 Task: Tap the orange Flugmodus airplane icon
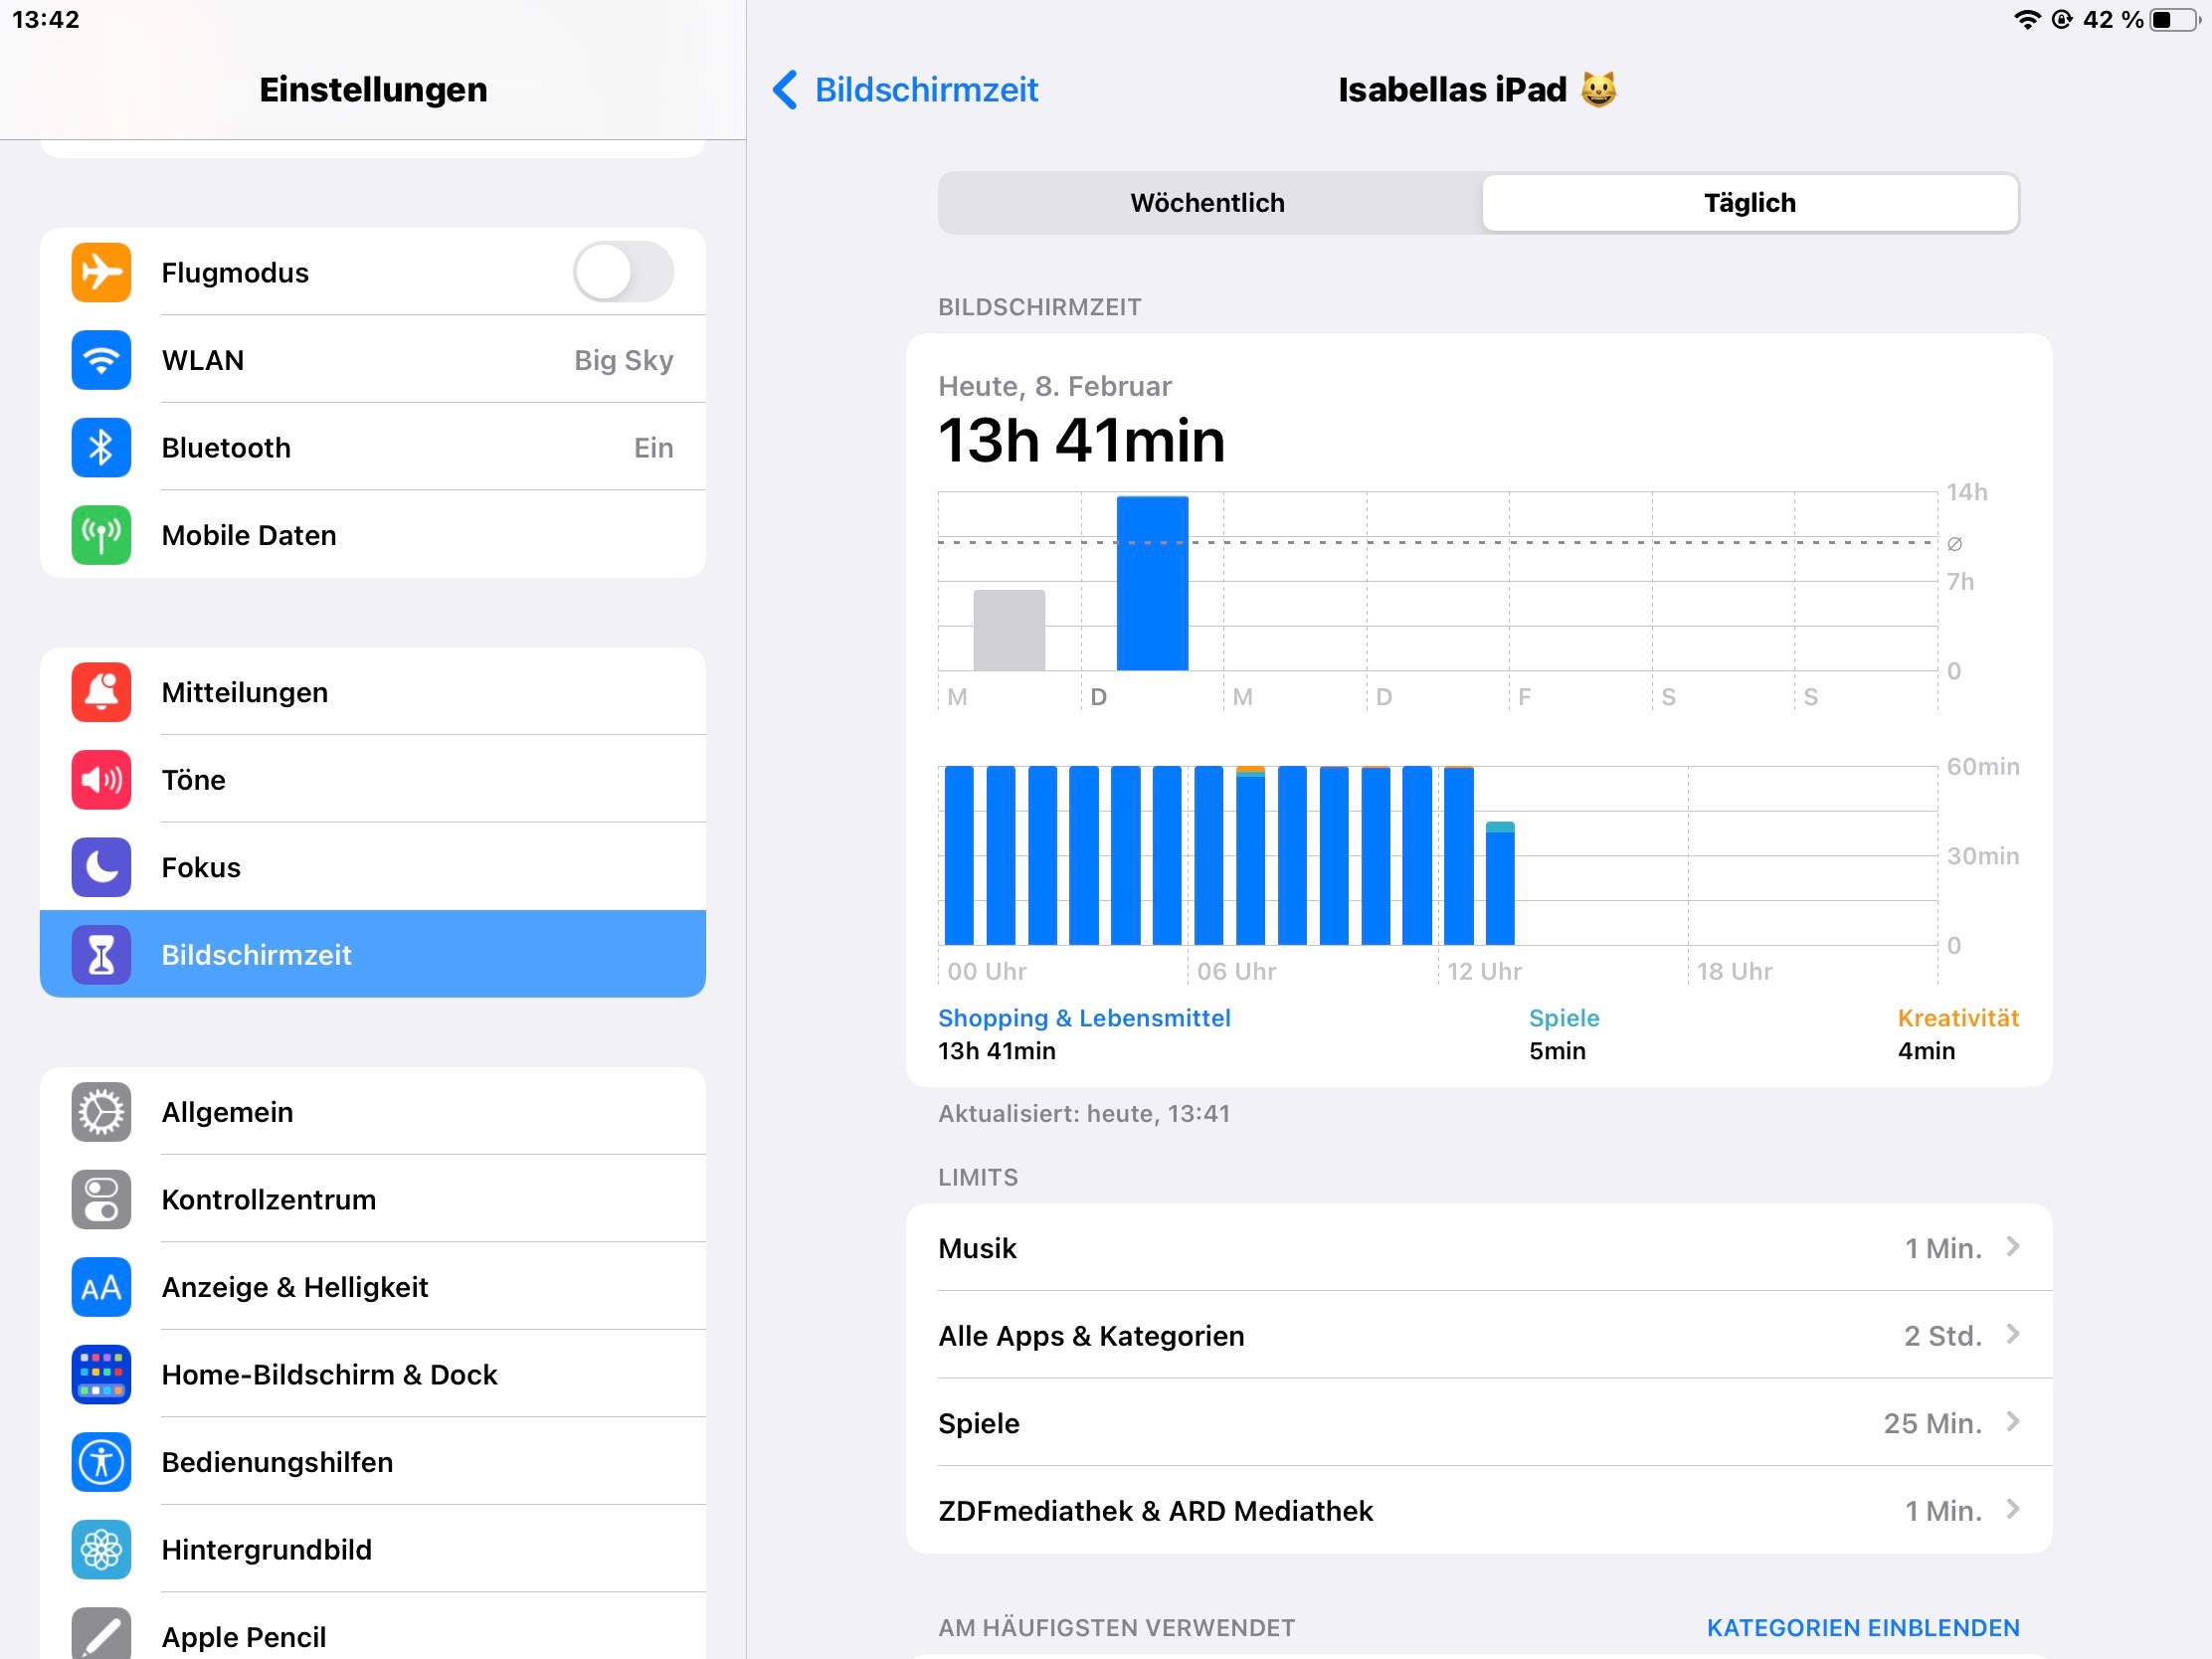pyautogui.click(x=101, y=272)
